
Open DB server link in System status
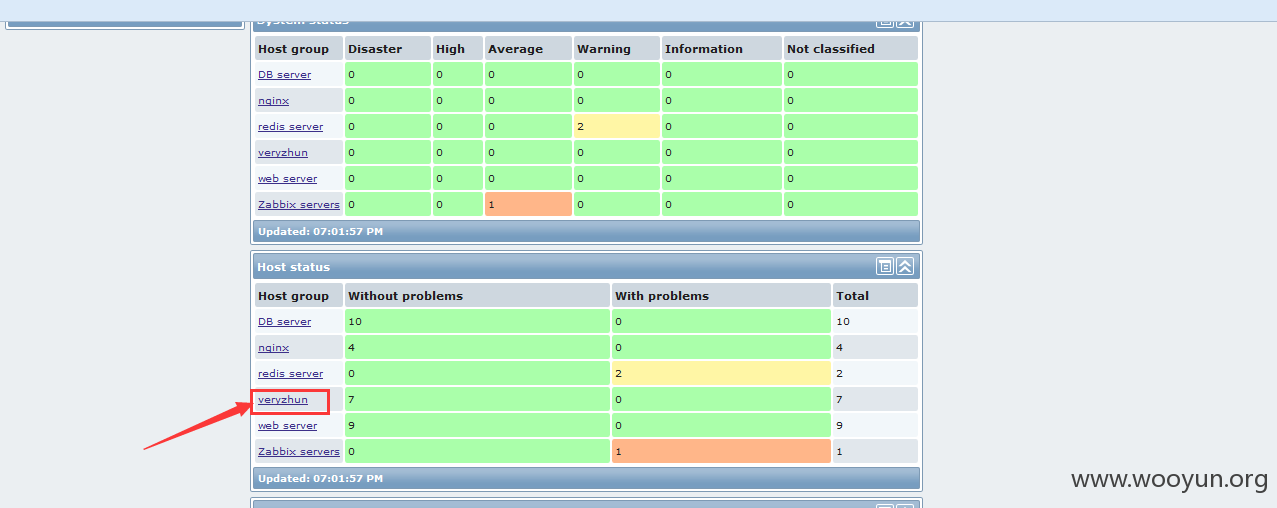[x=284, y=75]
